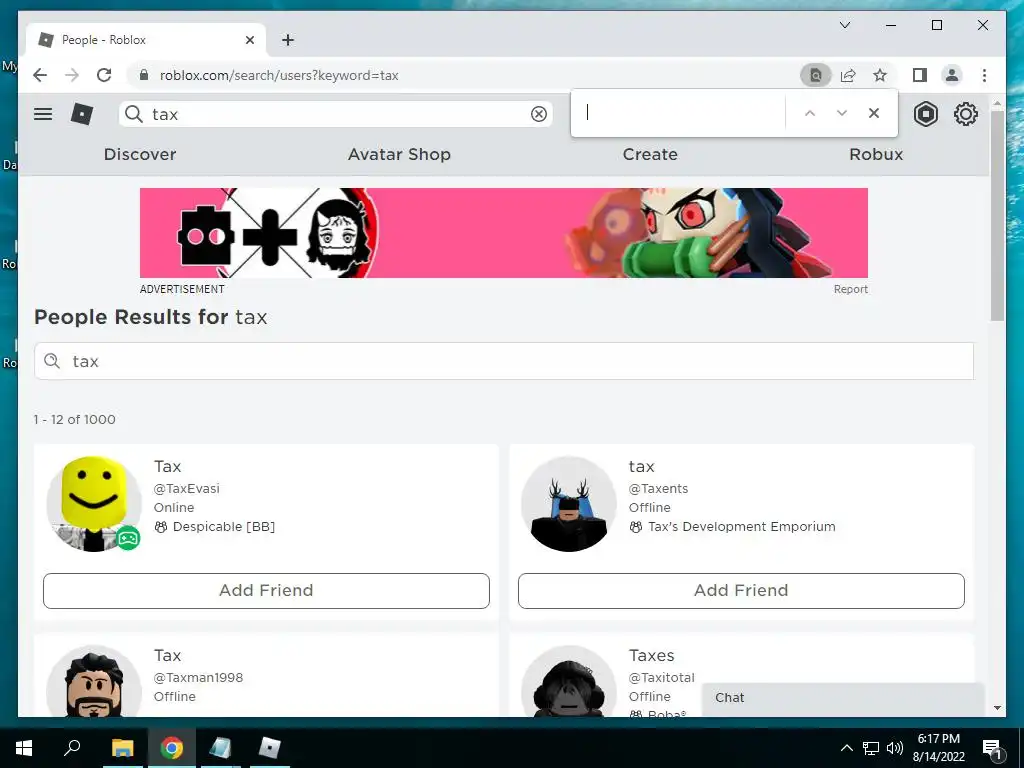
Task: Click the in-game status badge on TaxEvasi
Action: (x=128, y=538)
